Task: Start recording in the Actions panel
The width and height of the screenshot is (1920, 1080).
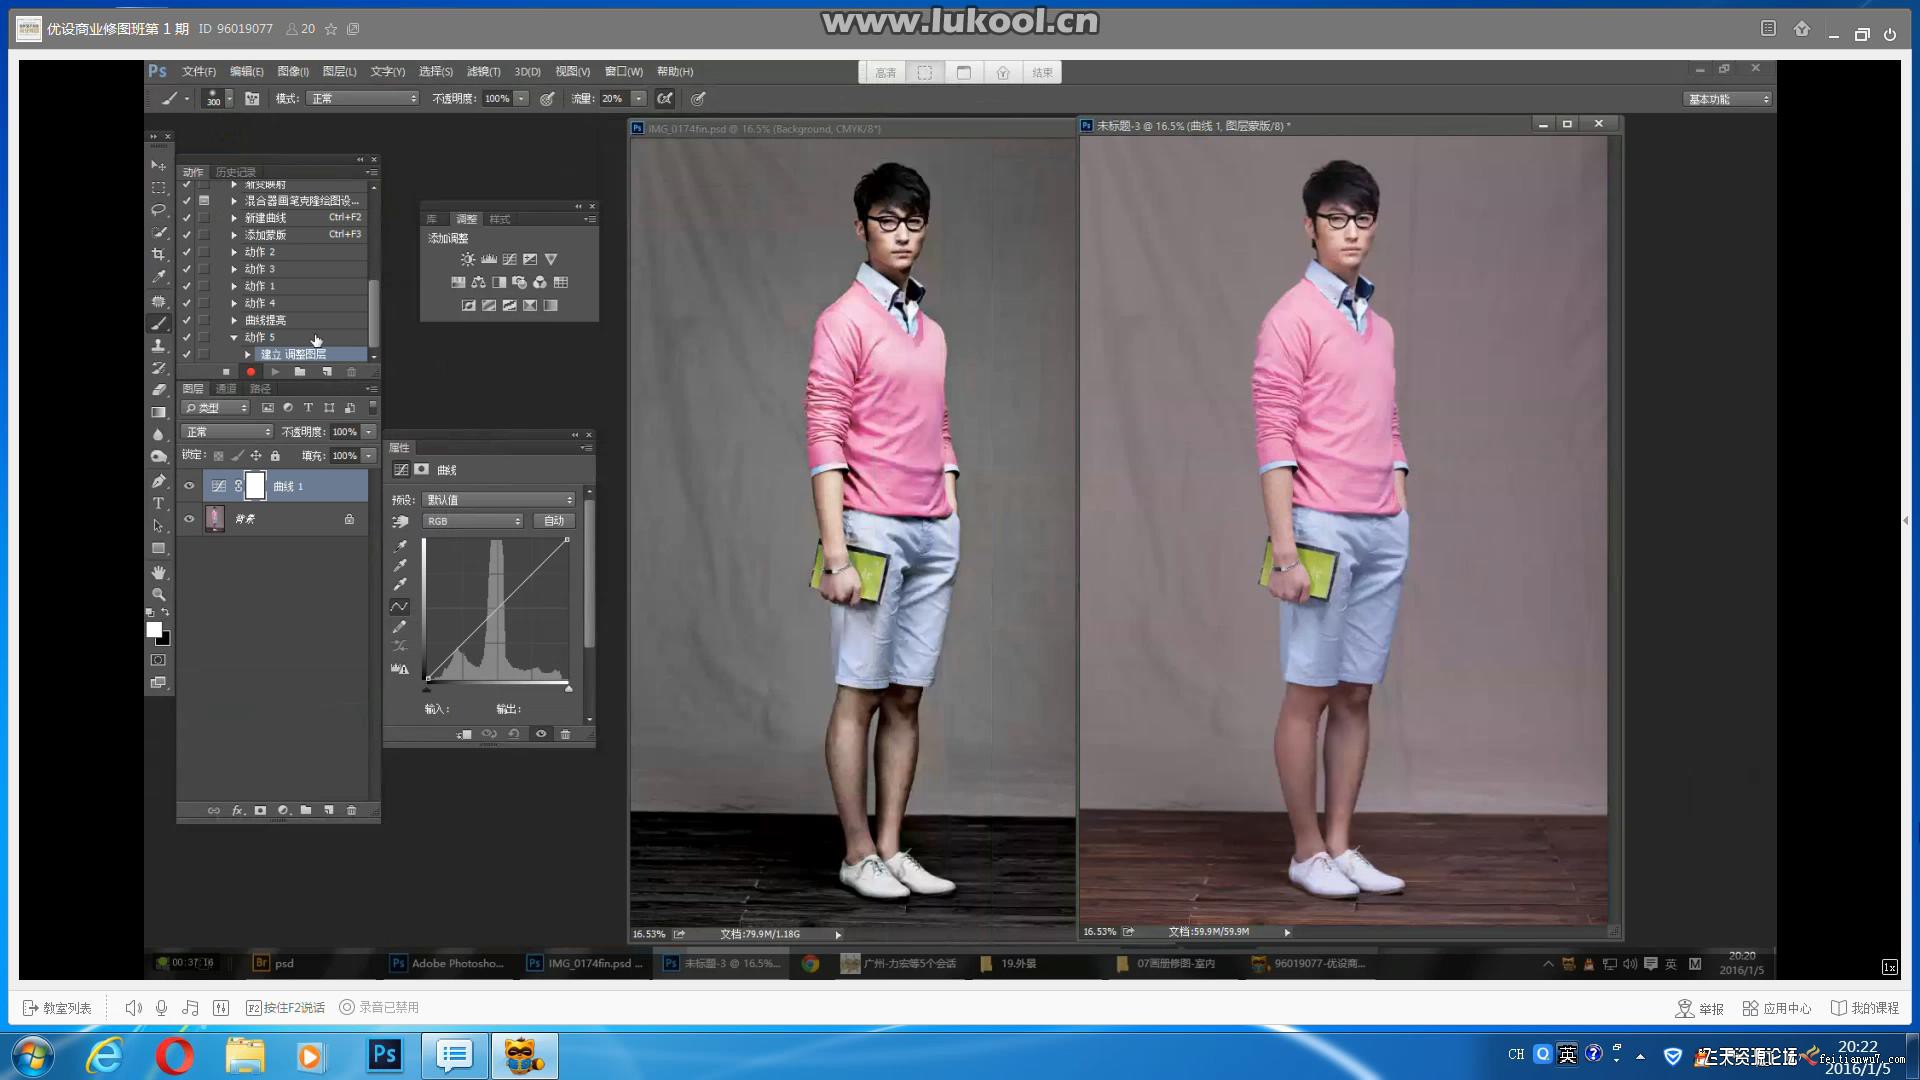Action: click(x=251, y=372)
